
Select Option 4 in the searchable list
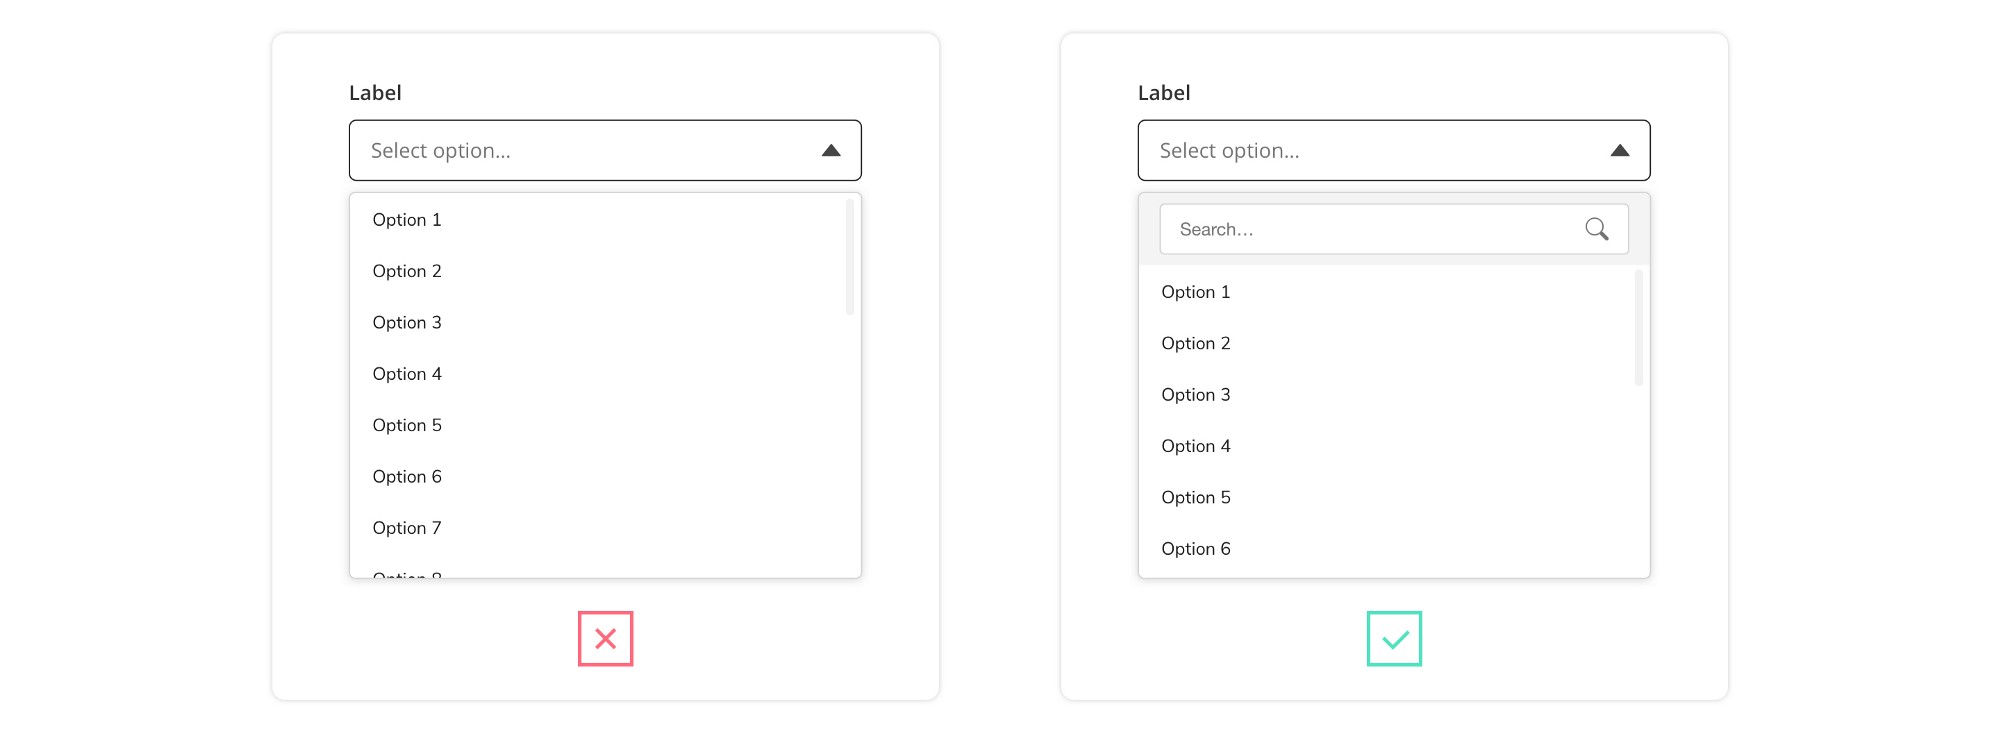(1387, 446)
